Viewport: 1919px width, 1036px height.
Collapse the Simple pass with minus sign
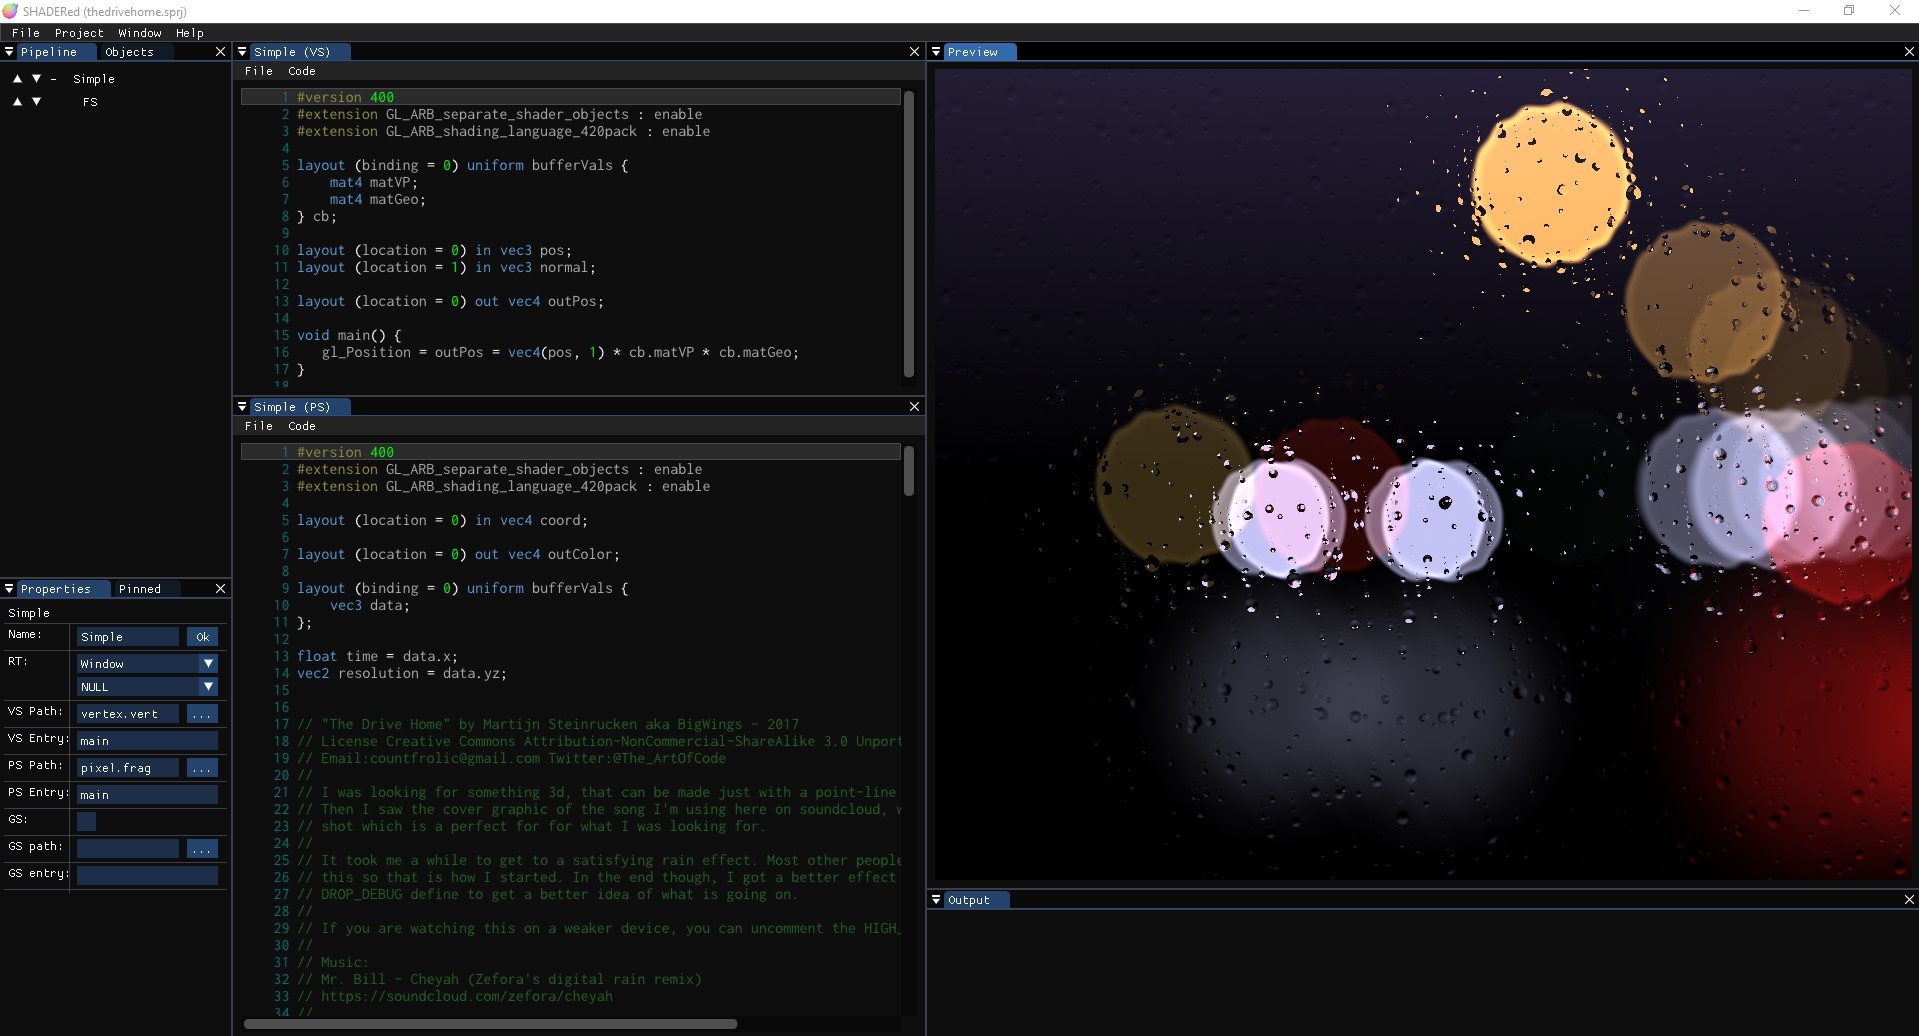click(53, 79)
